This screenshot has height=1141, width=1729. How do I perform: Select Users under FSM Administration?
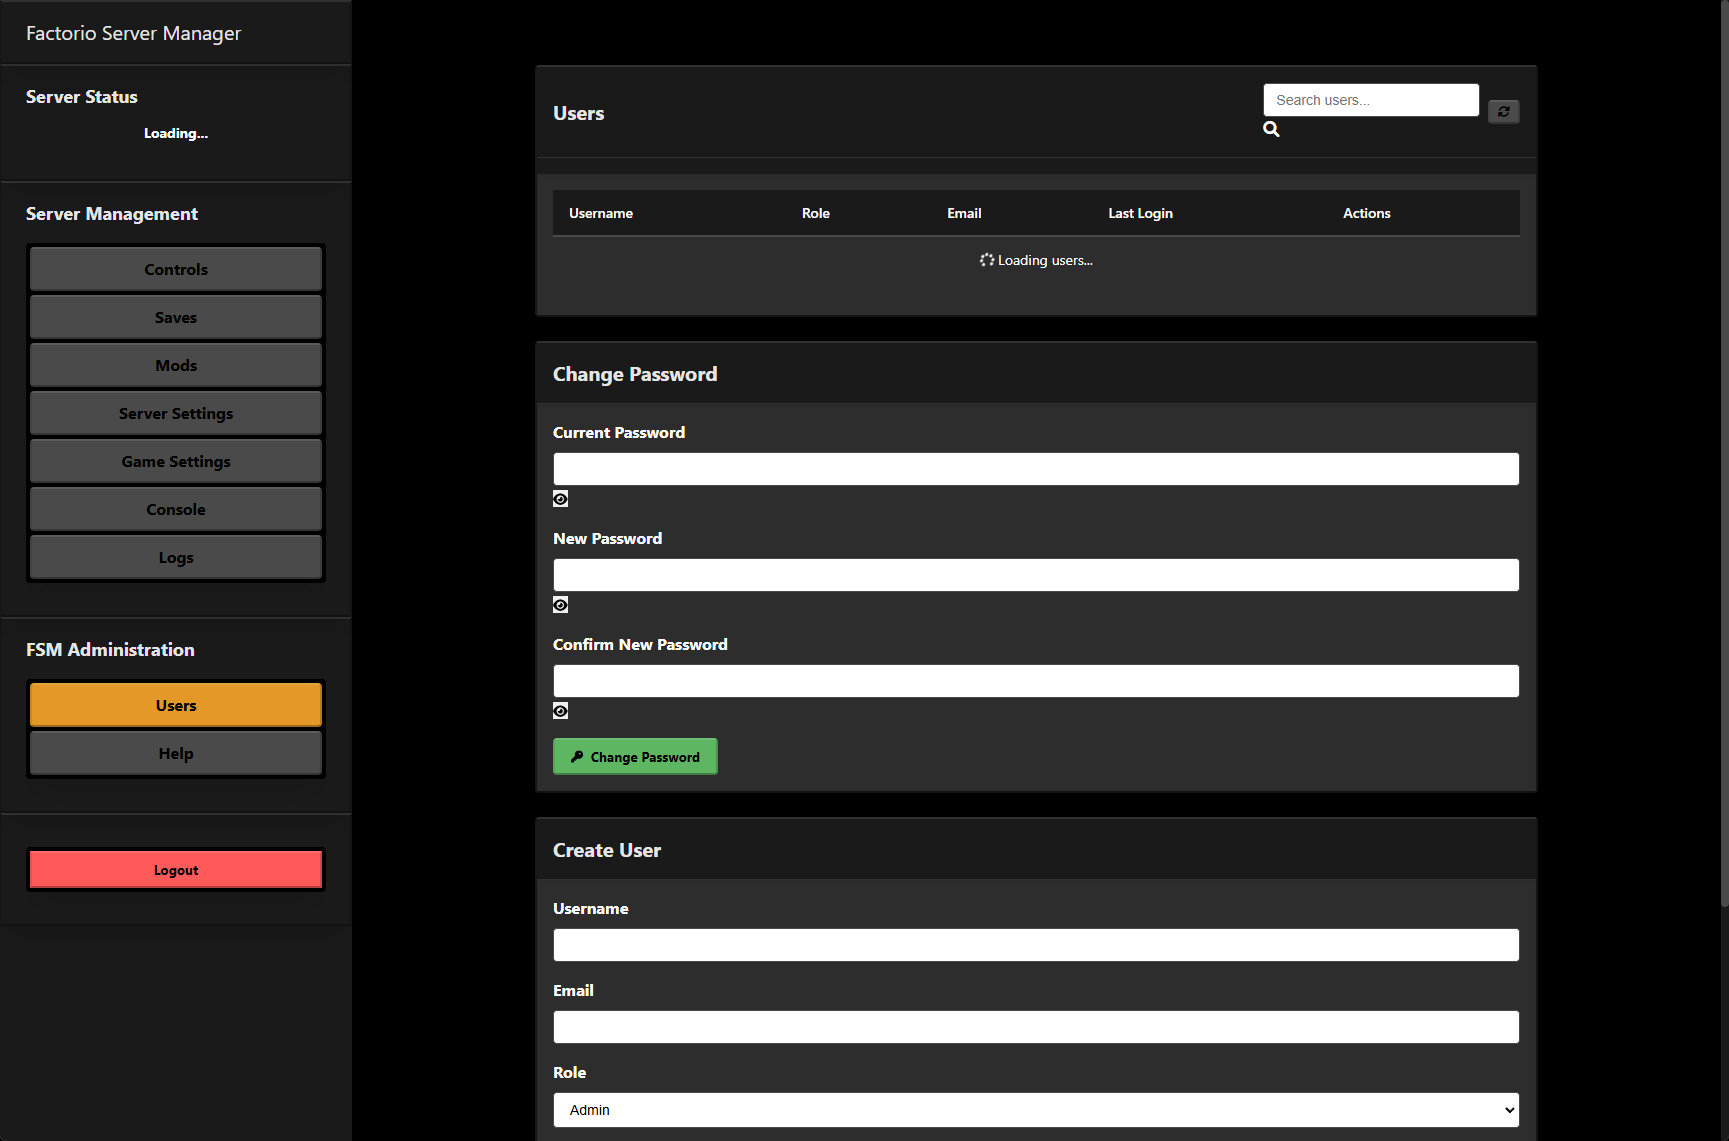pos(176,705)
